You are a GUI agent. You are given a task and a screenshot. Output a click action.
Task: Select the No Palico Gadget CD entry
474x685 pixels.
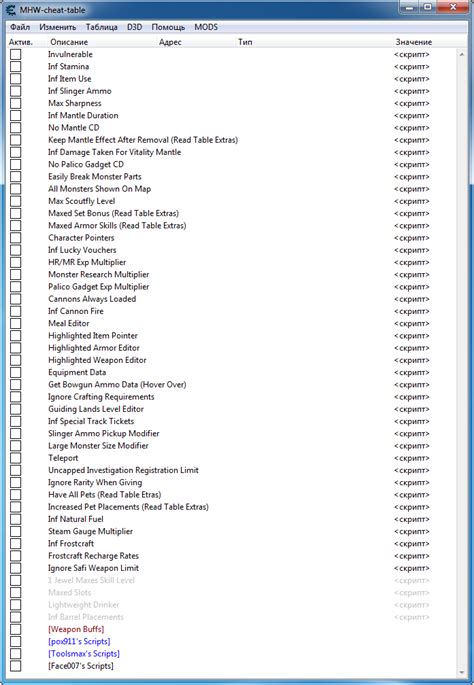tap(86, 164)
